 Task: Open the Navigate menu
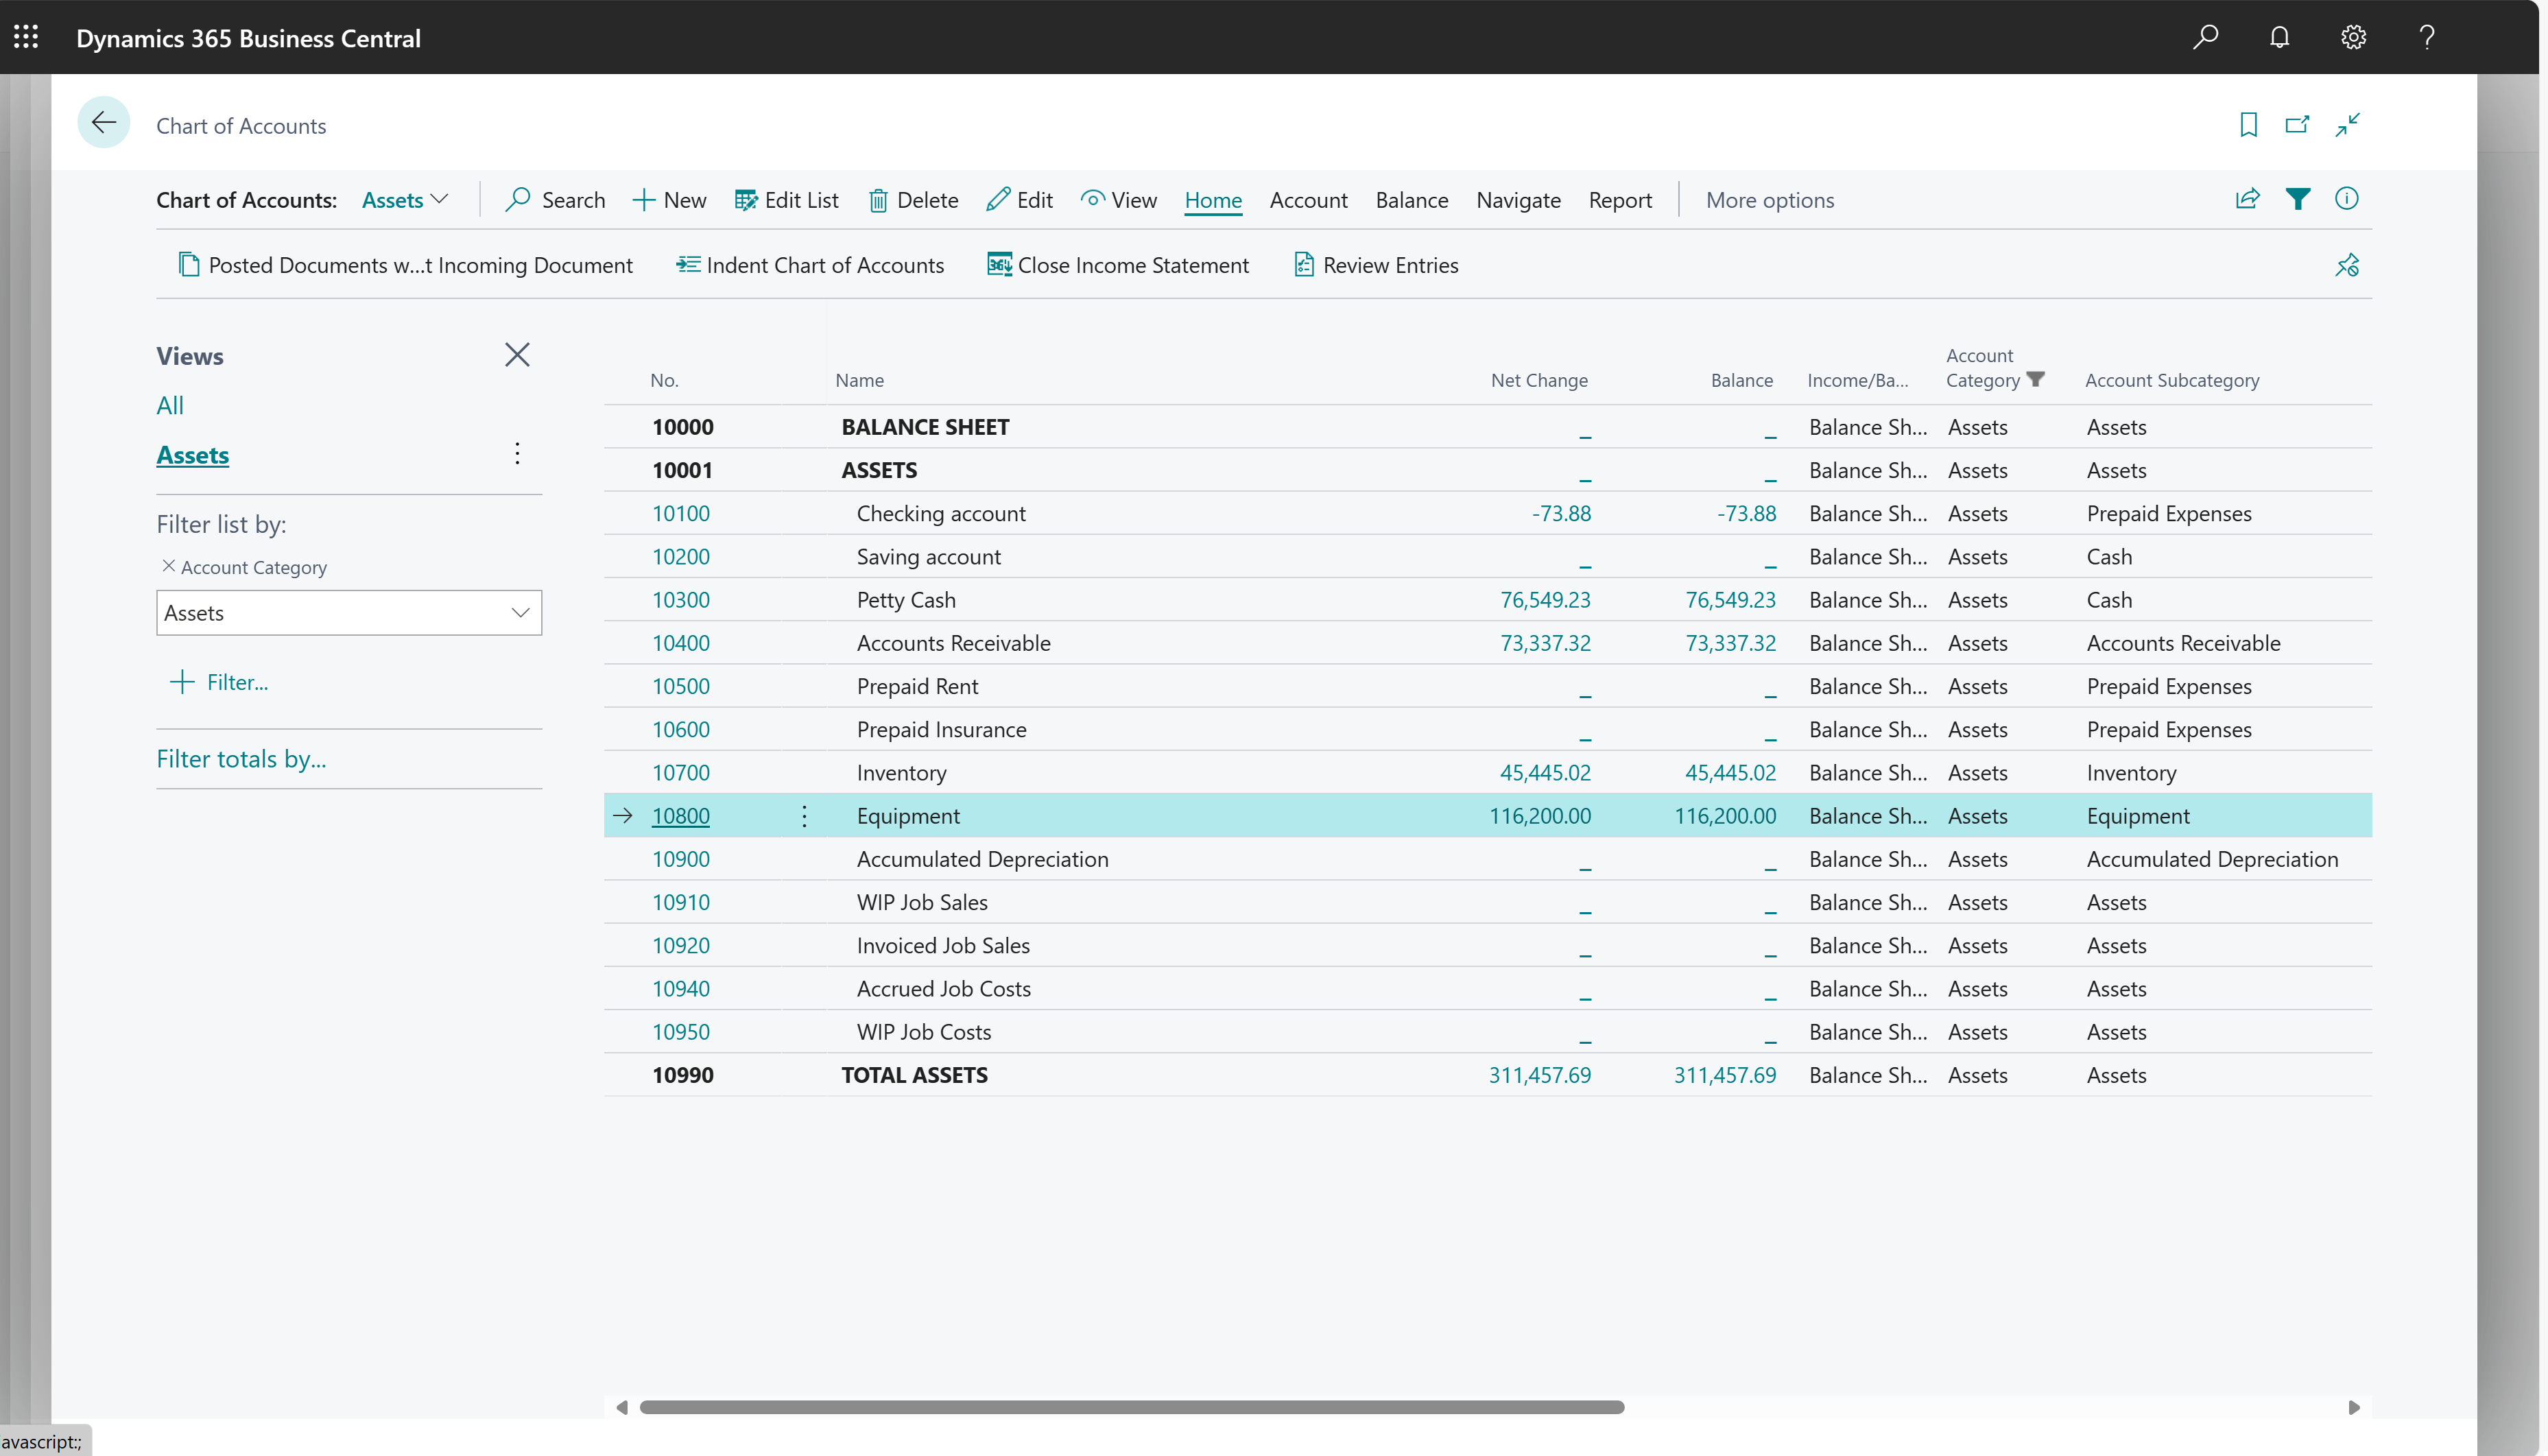[x=1517, y=200]
